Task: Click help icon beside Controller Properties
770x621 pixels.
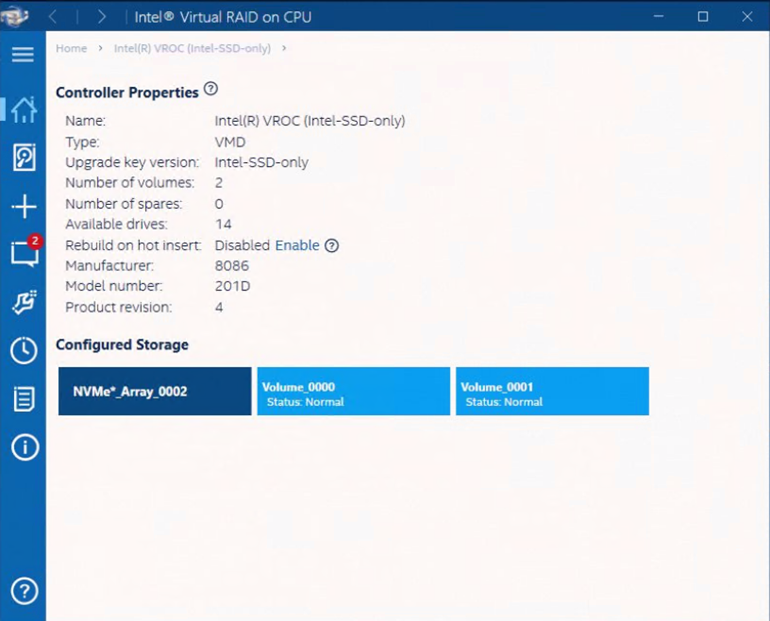Action: (x=210, y=89)
